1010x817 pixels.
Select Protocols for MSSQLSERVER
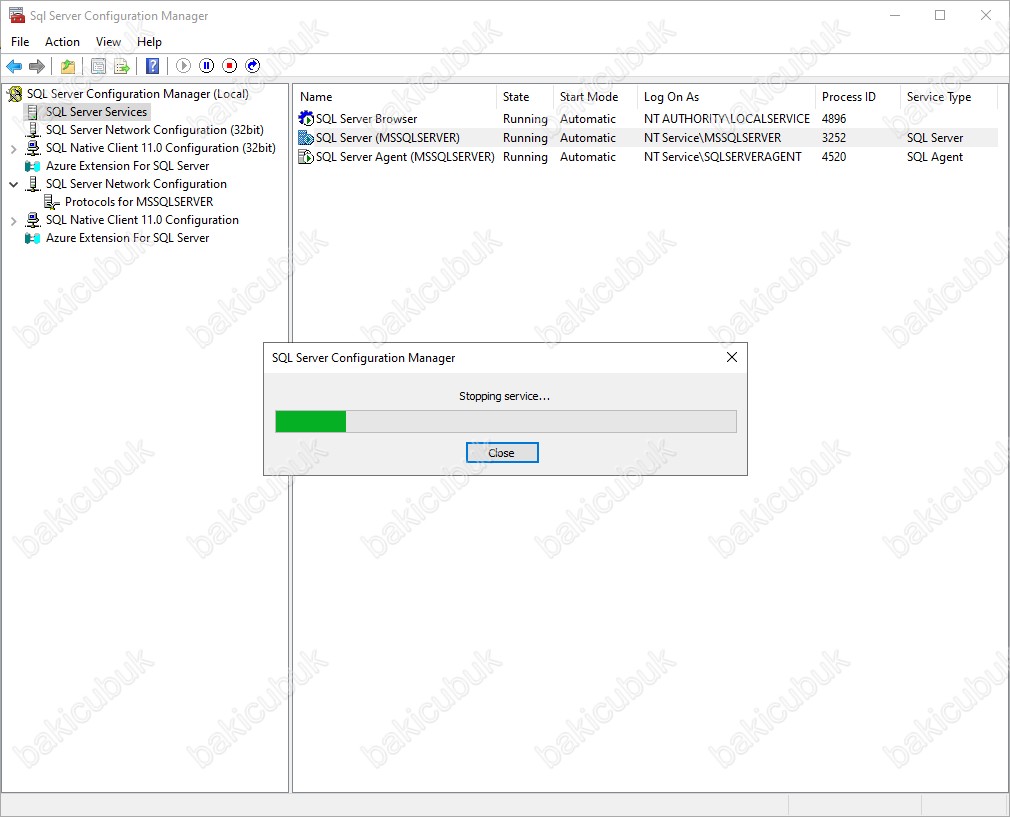tap(139, 202)
